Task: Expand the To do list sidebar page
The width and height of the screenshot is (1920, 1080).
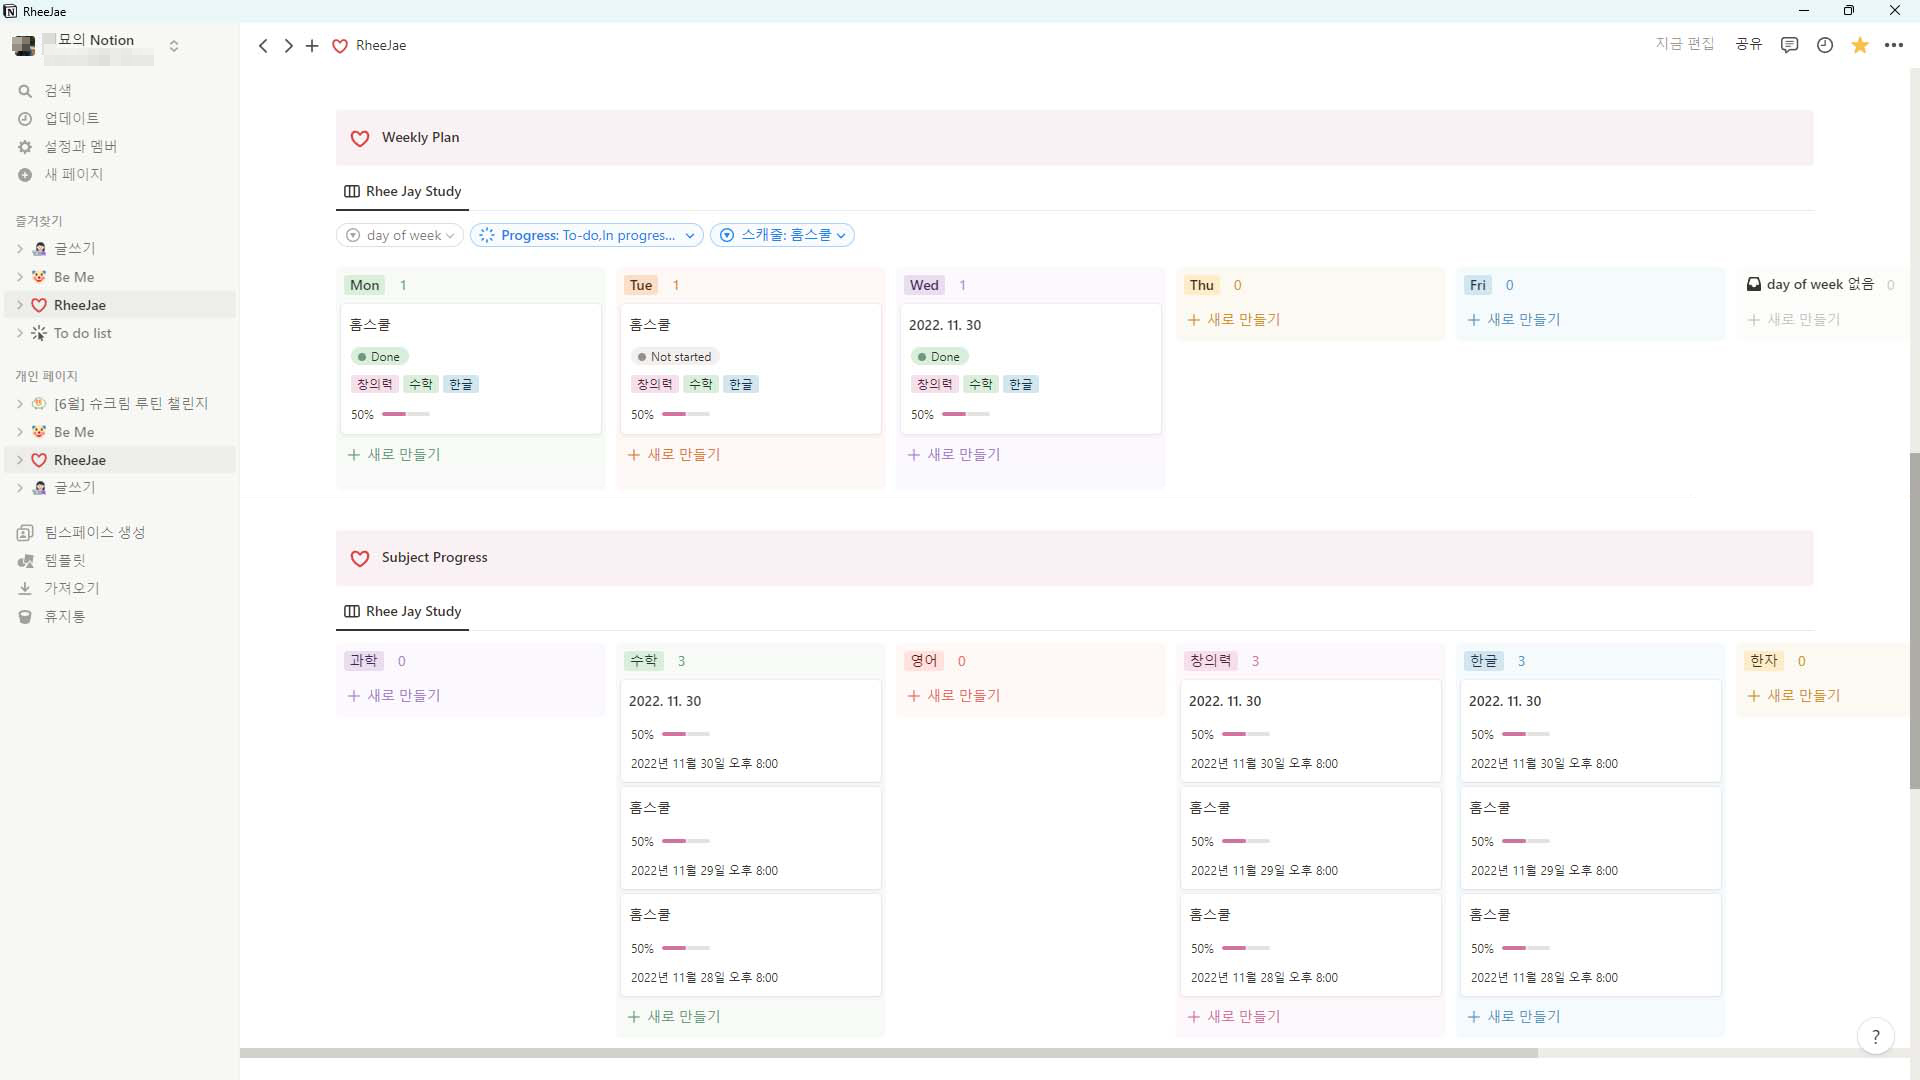Action: pyautogui.click(x=20, y=334)
